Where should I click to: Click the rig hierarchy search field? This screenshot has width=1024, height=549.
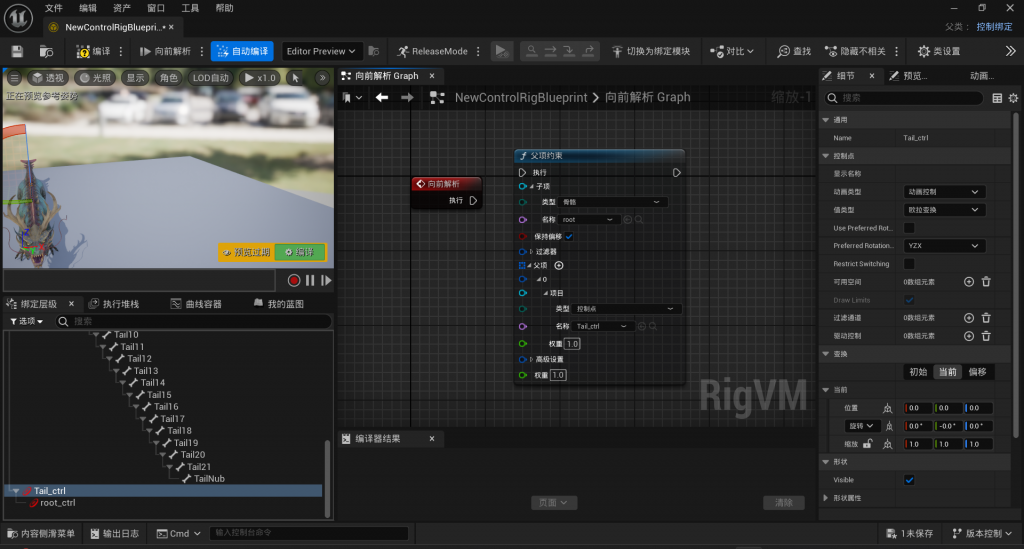[x=193, y=321]
